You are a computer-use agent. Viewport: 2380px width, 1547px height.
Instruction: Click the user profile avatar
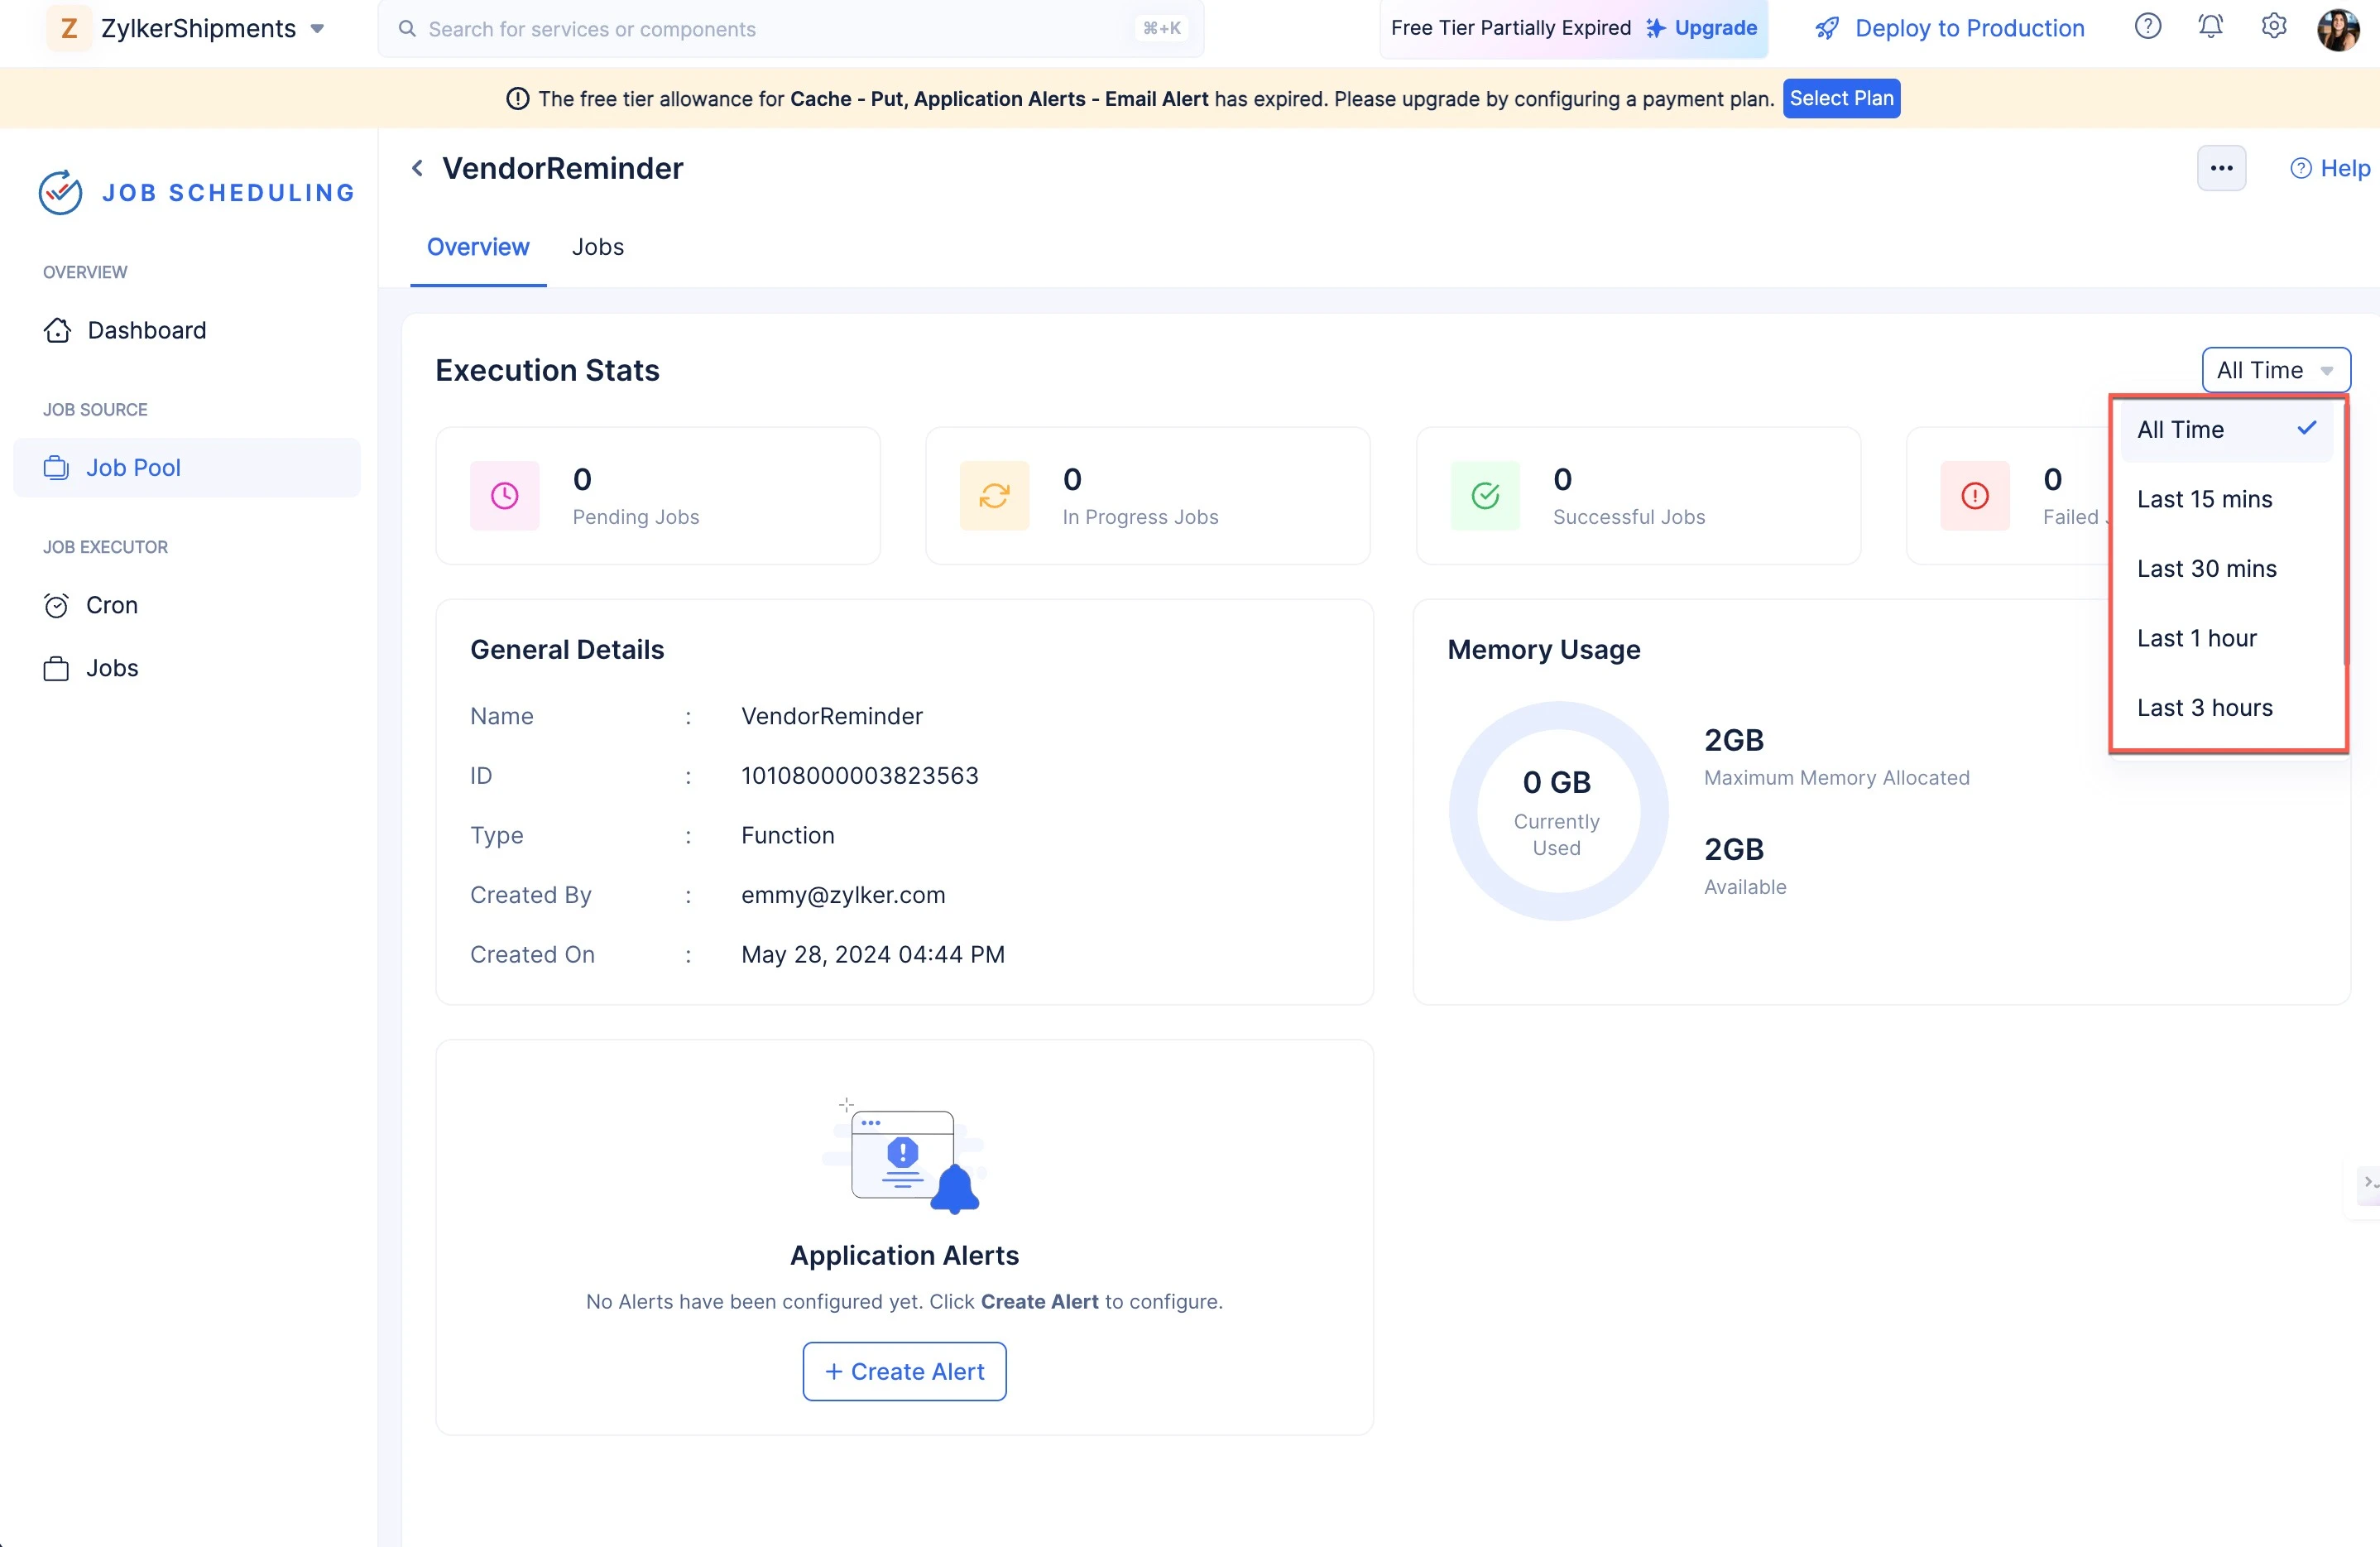[2338, 29]
